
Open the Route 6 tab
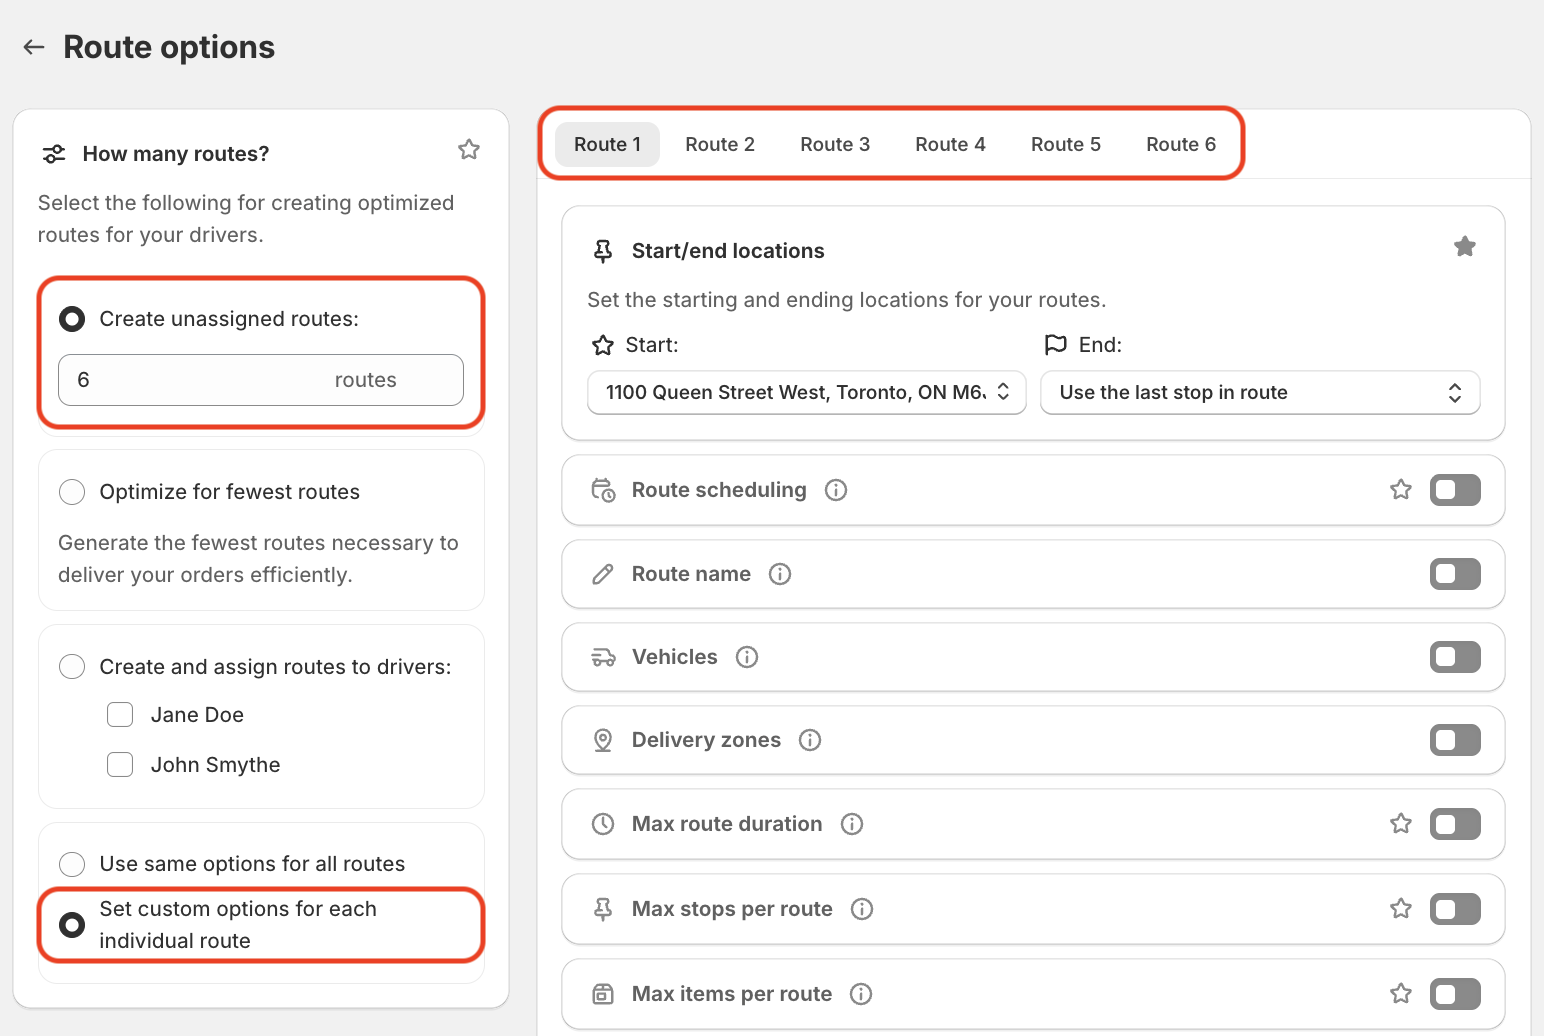click(1180, 144)
